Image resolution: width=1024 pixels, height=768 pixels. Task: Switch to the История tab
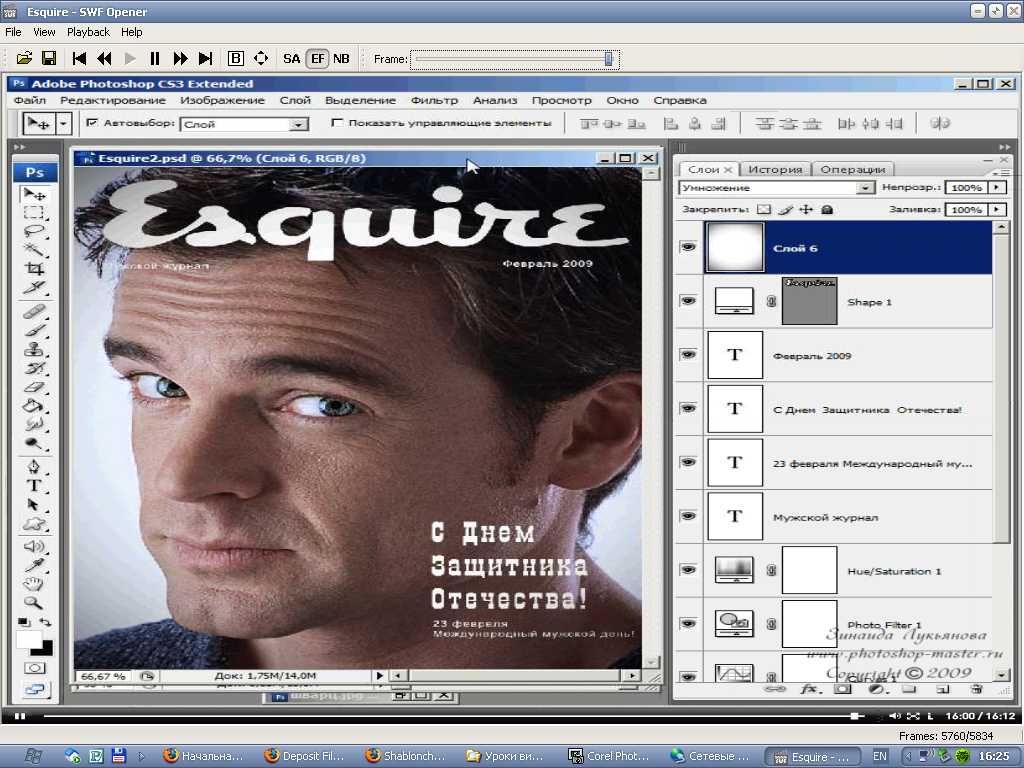click(x=775, y=169)
